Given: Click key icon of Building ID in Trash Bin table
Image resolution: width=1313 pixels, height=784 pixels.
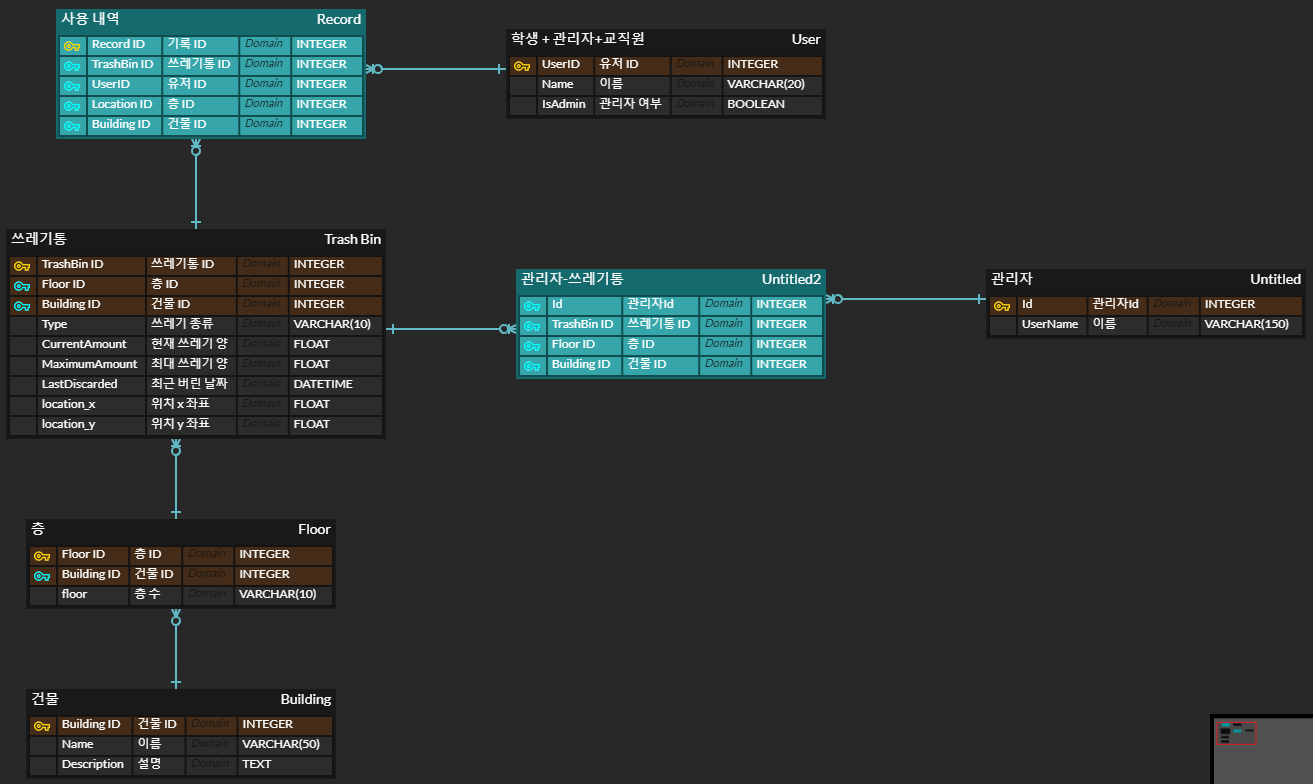Looking at the screenshot, I should click(22, 306).
